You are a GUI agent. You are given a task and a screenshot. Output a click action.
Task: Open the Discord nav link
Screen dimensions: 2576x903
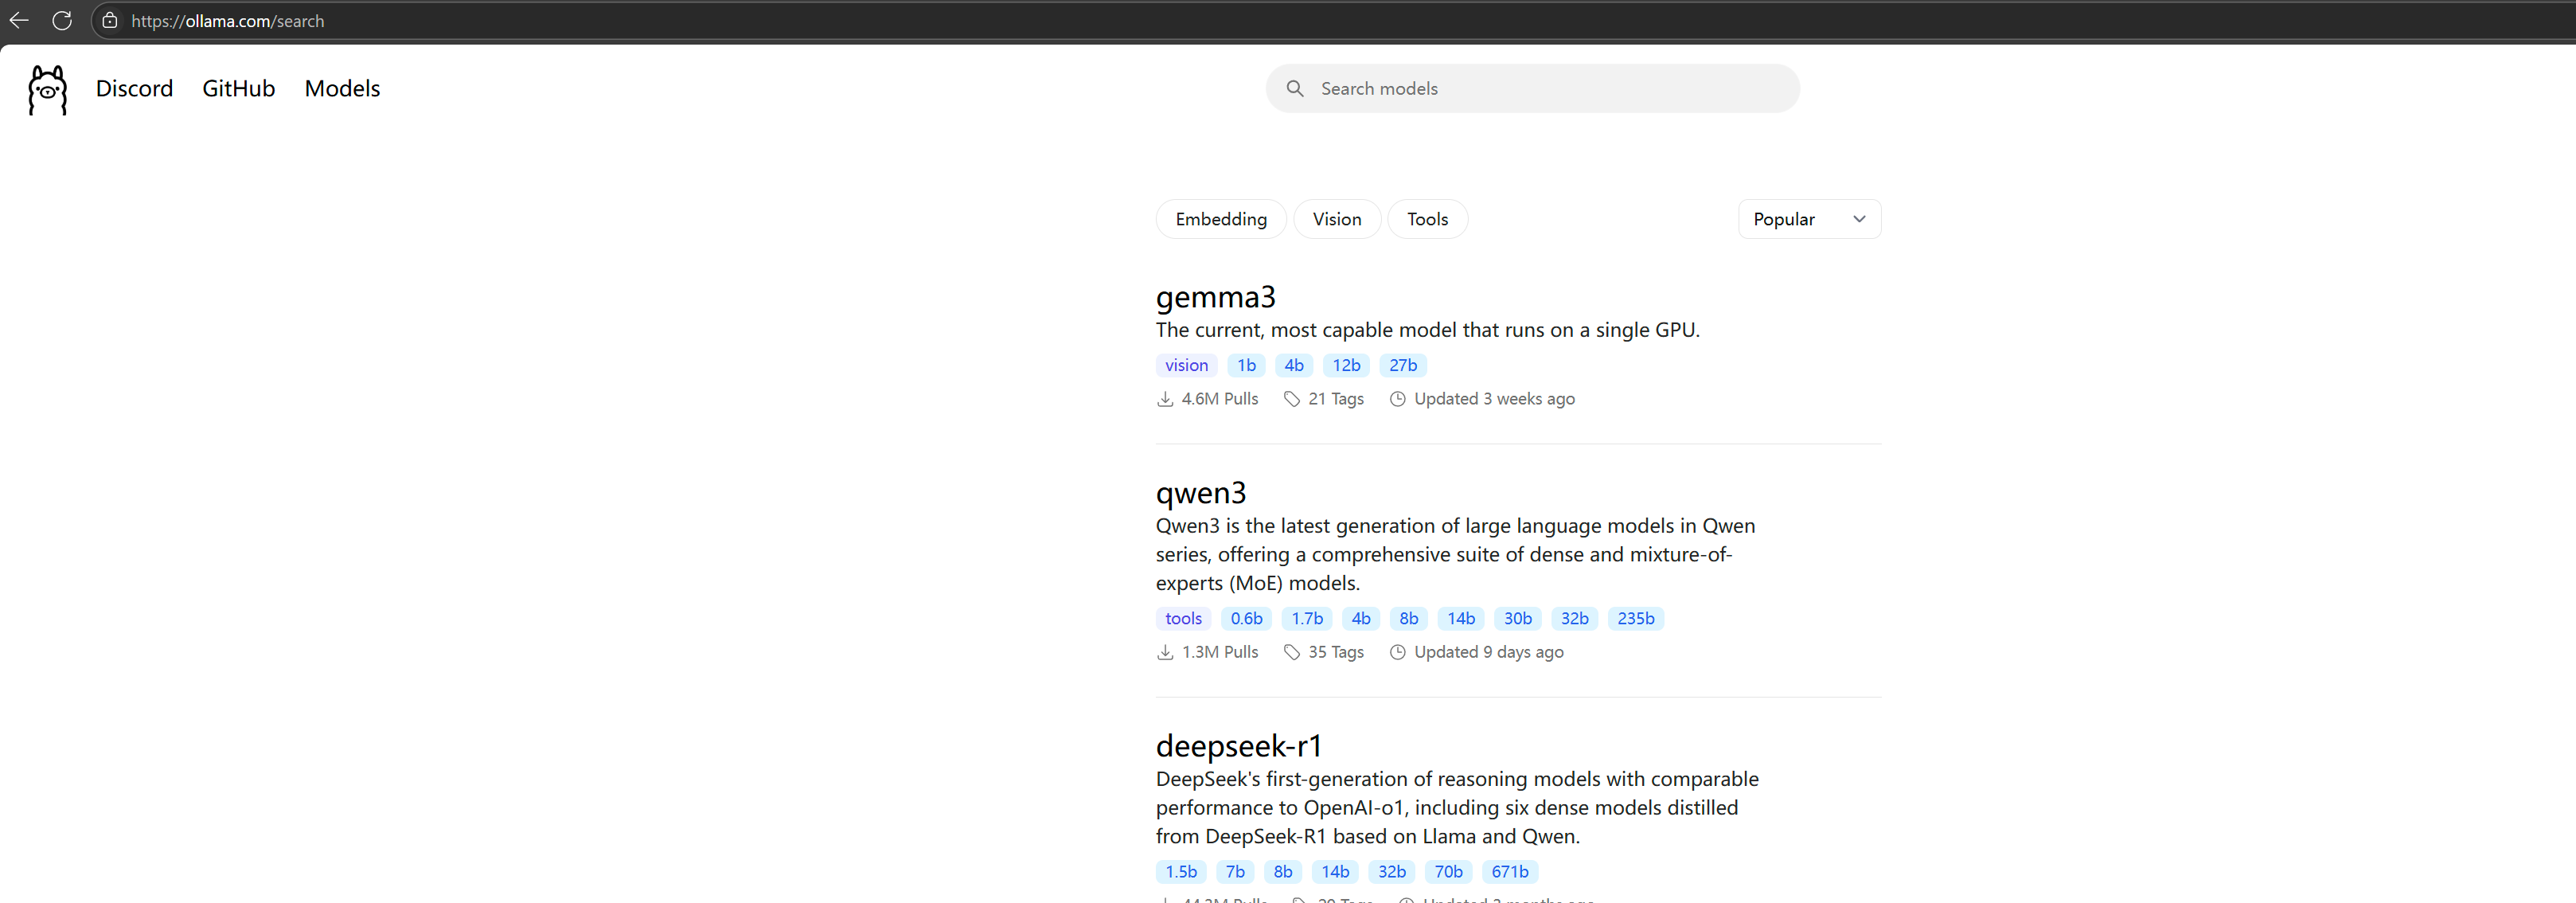click(134, 89)
